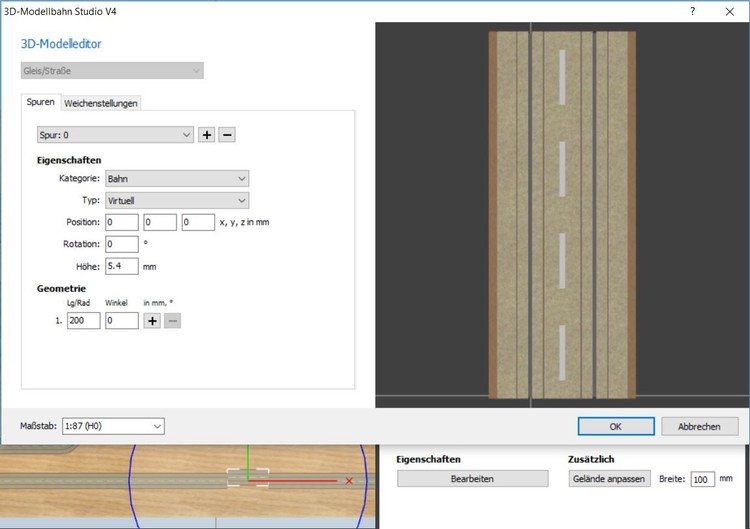Remove current Spur with minus button
This screenshot has width=750, height=529.
(227, 135)
